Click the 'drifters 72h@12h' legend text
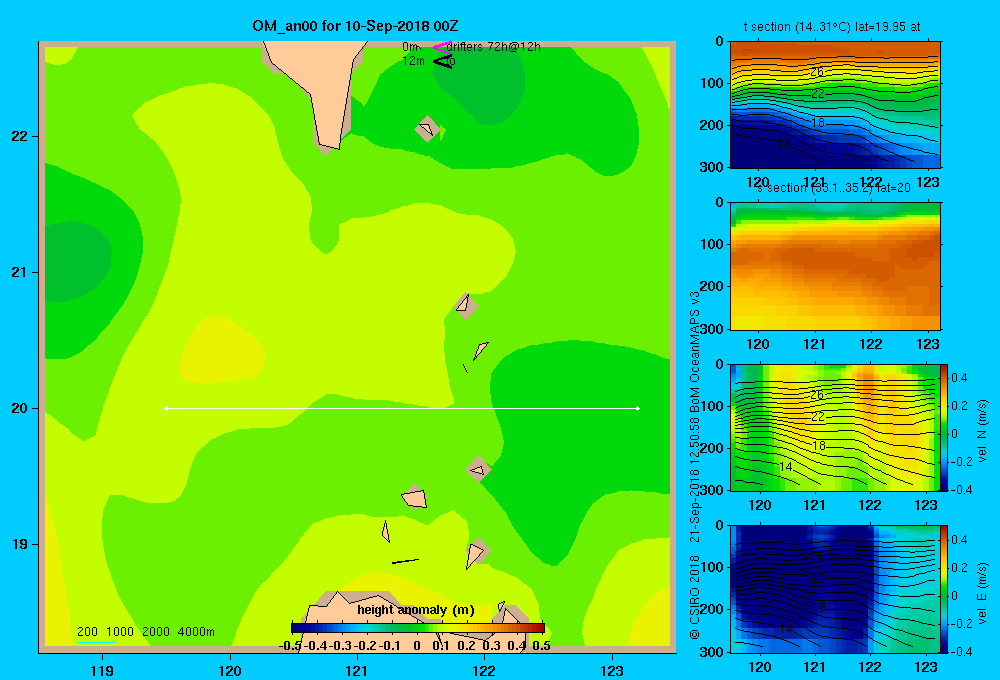 (x=493, y=47)
